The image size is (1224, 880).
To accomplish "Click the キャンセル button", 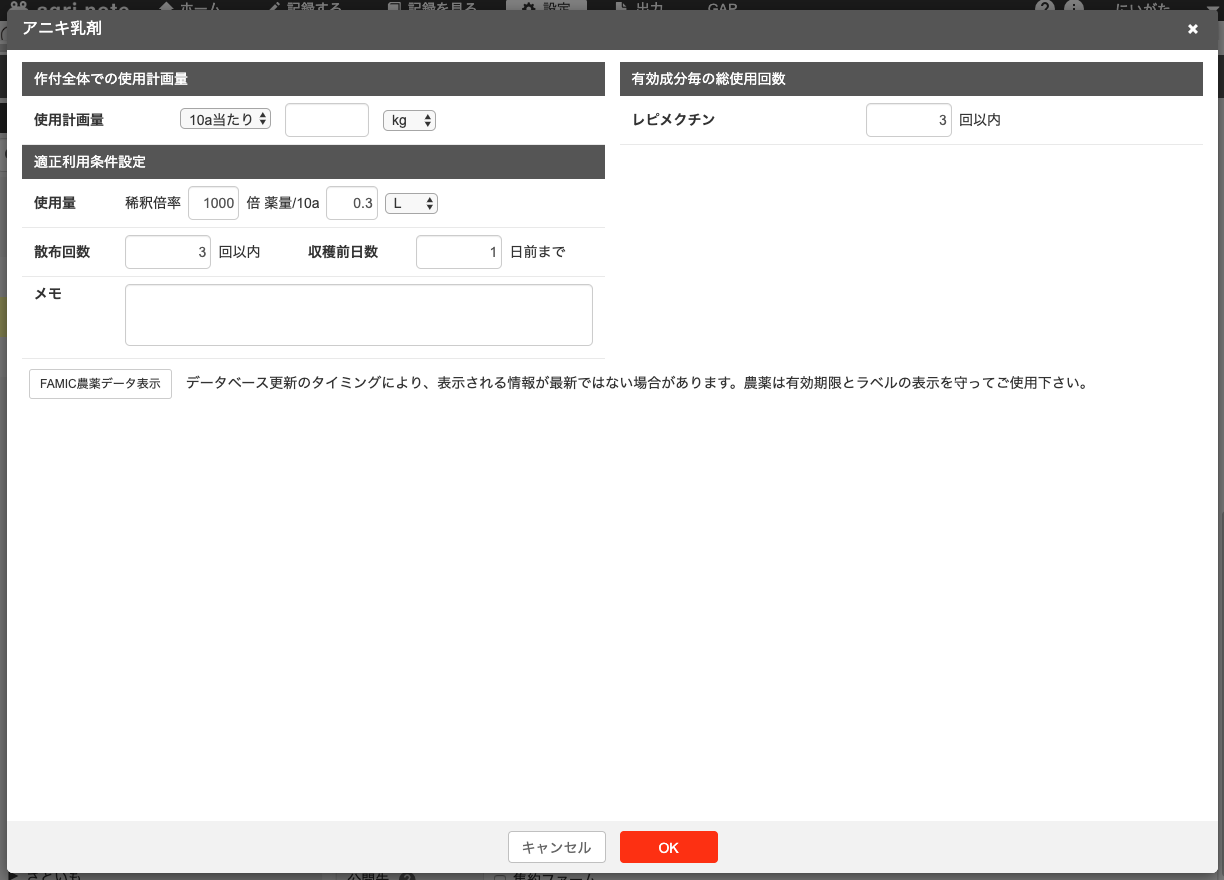I will [x=556, y=847].
